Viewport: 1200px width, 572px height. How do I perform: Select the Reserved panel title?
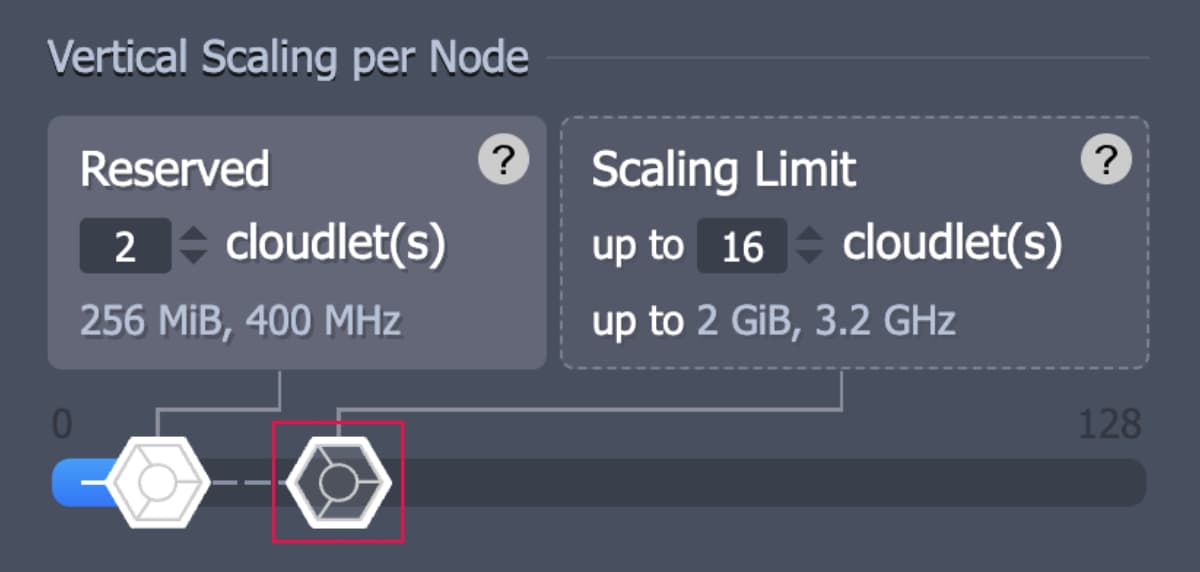(175, 170)
